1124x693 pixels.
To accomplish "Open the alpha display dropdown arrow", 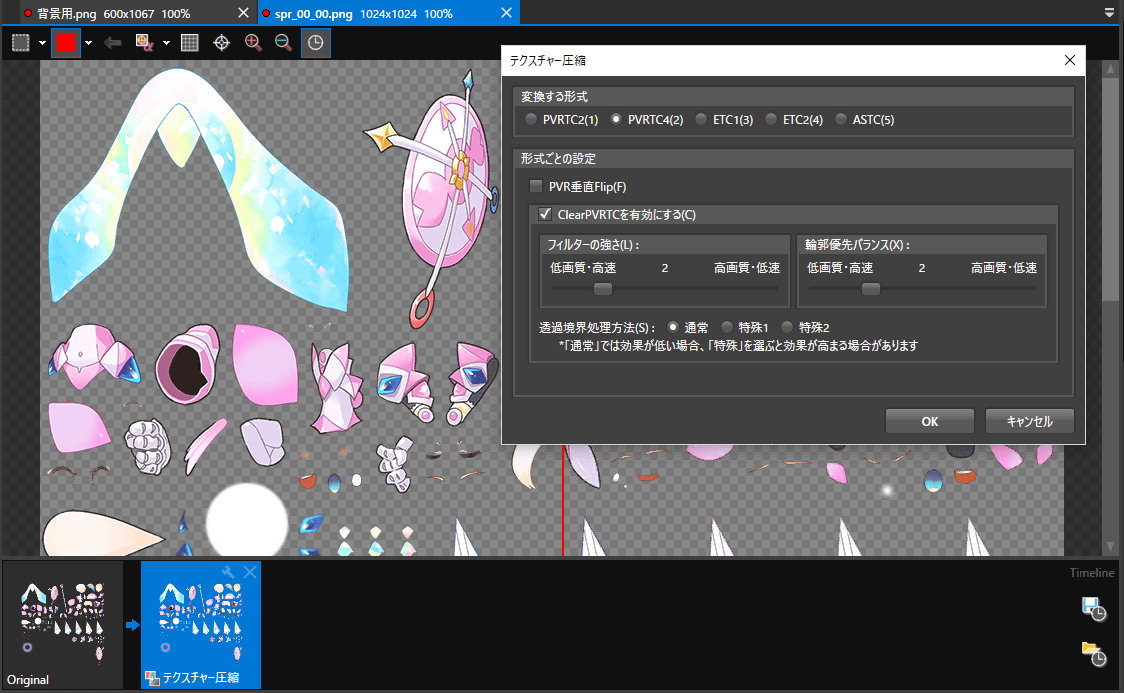I will pyautogui.click(x=166, y=43).
